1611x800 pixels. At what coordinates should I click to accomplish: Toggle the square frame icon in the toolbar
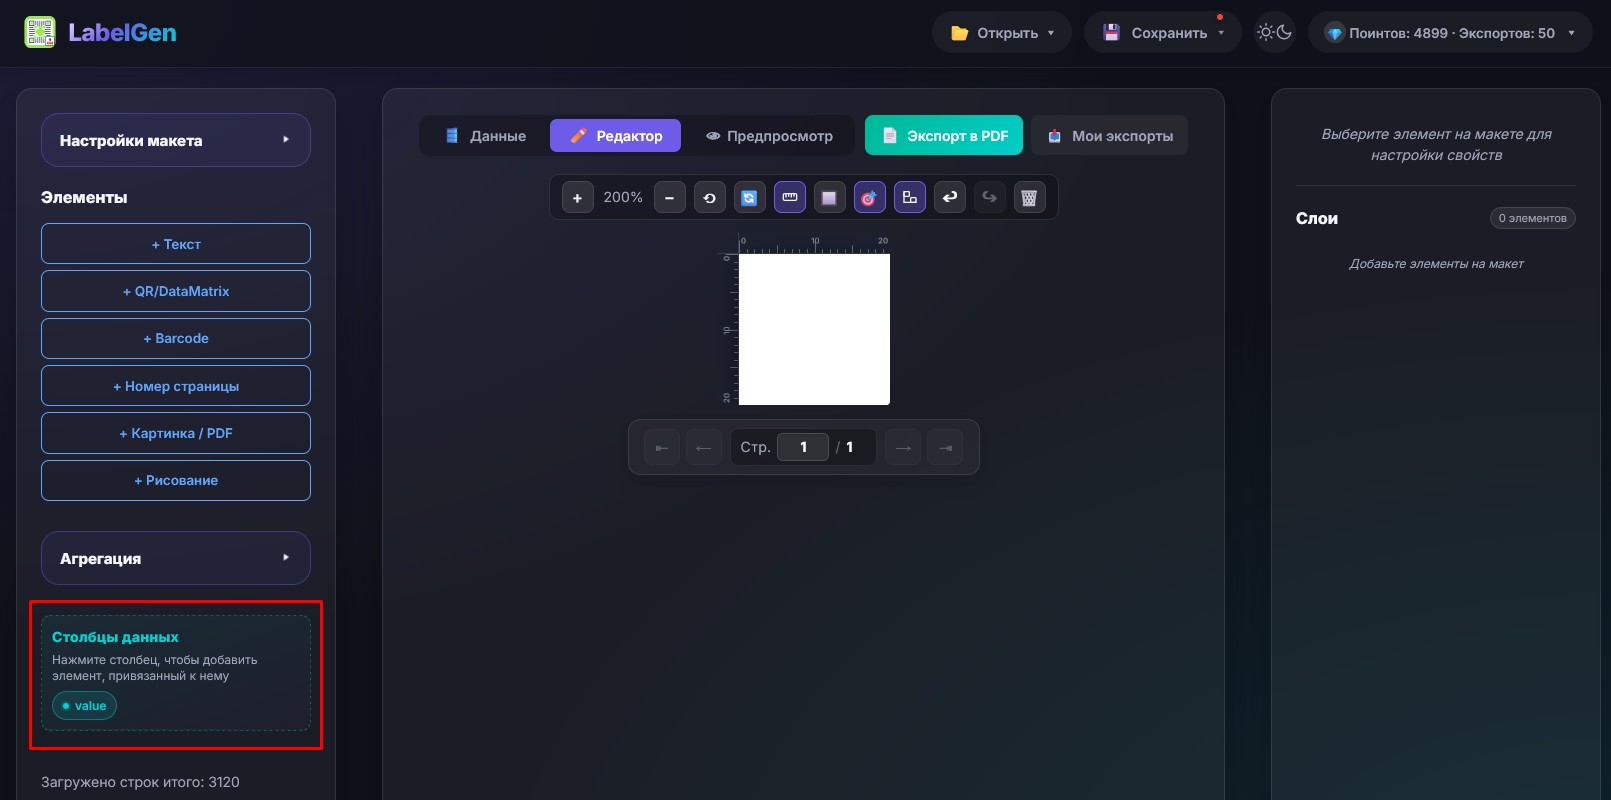click(829, 198)
